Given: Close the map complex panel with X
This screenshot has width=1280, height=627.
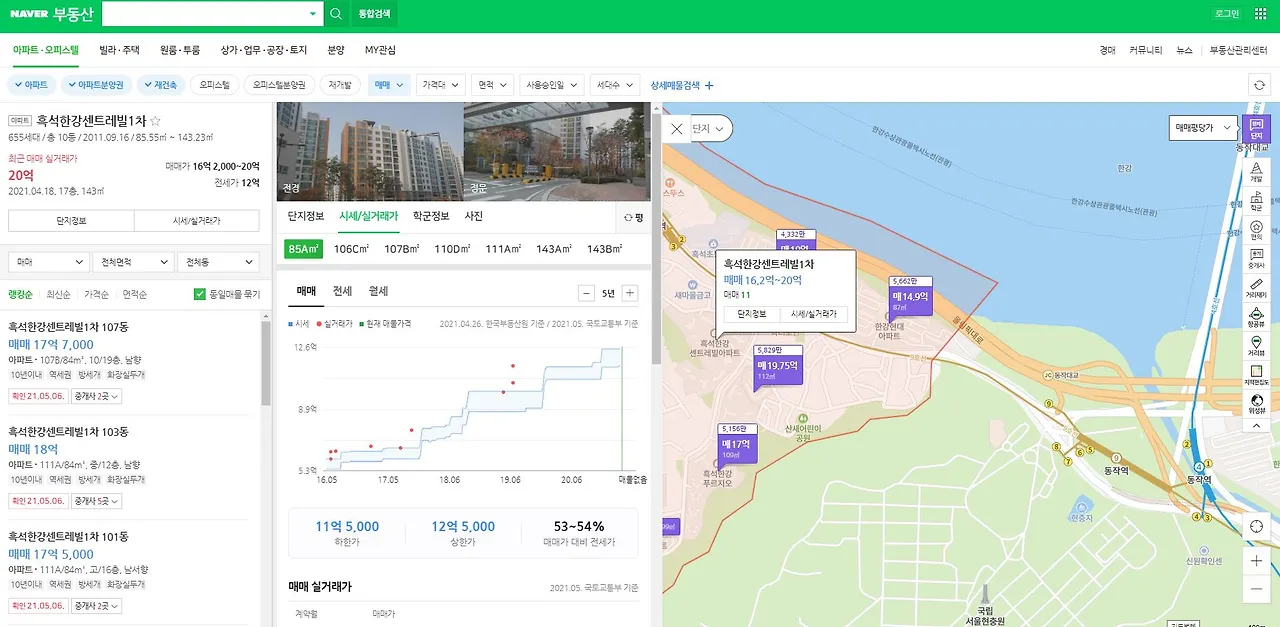Looking at the screenshot, I should [x=677, y=129].
